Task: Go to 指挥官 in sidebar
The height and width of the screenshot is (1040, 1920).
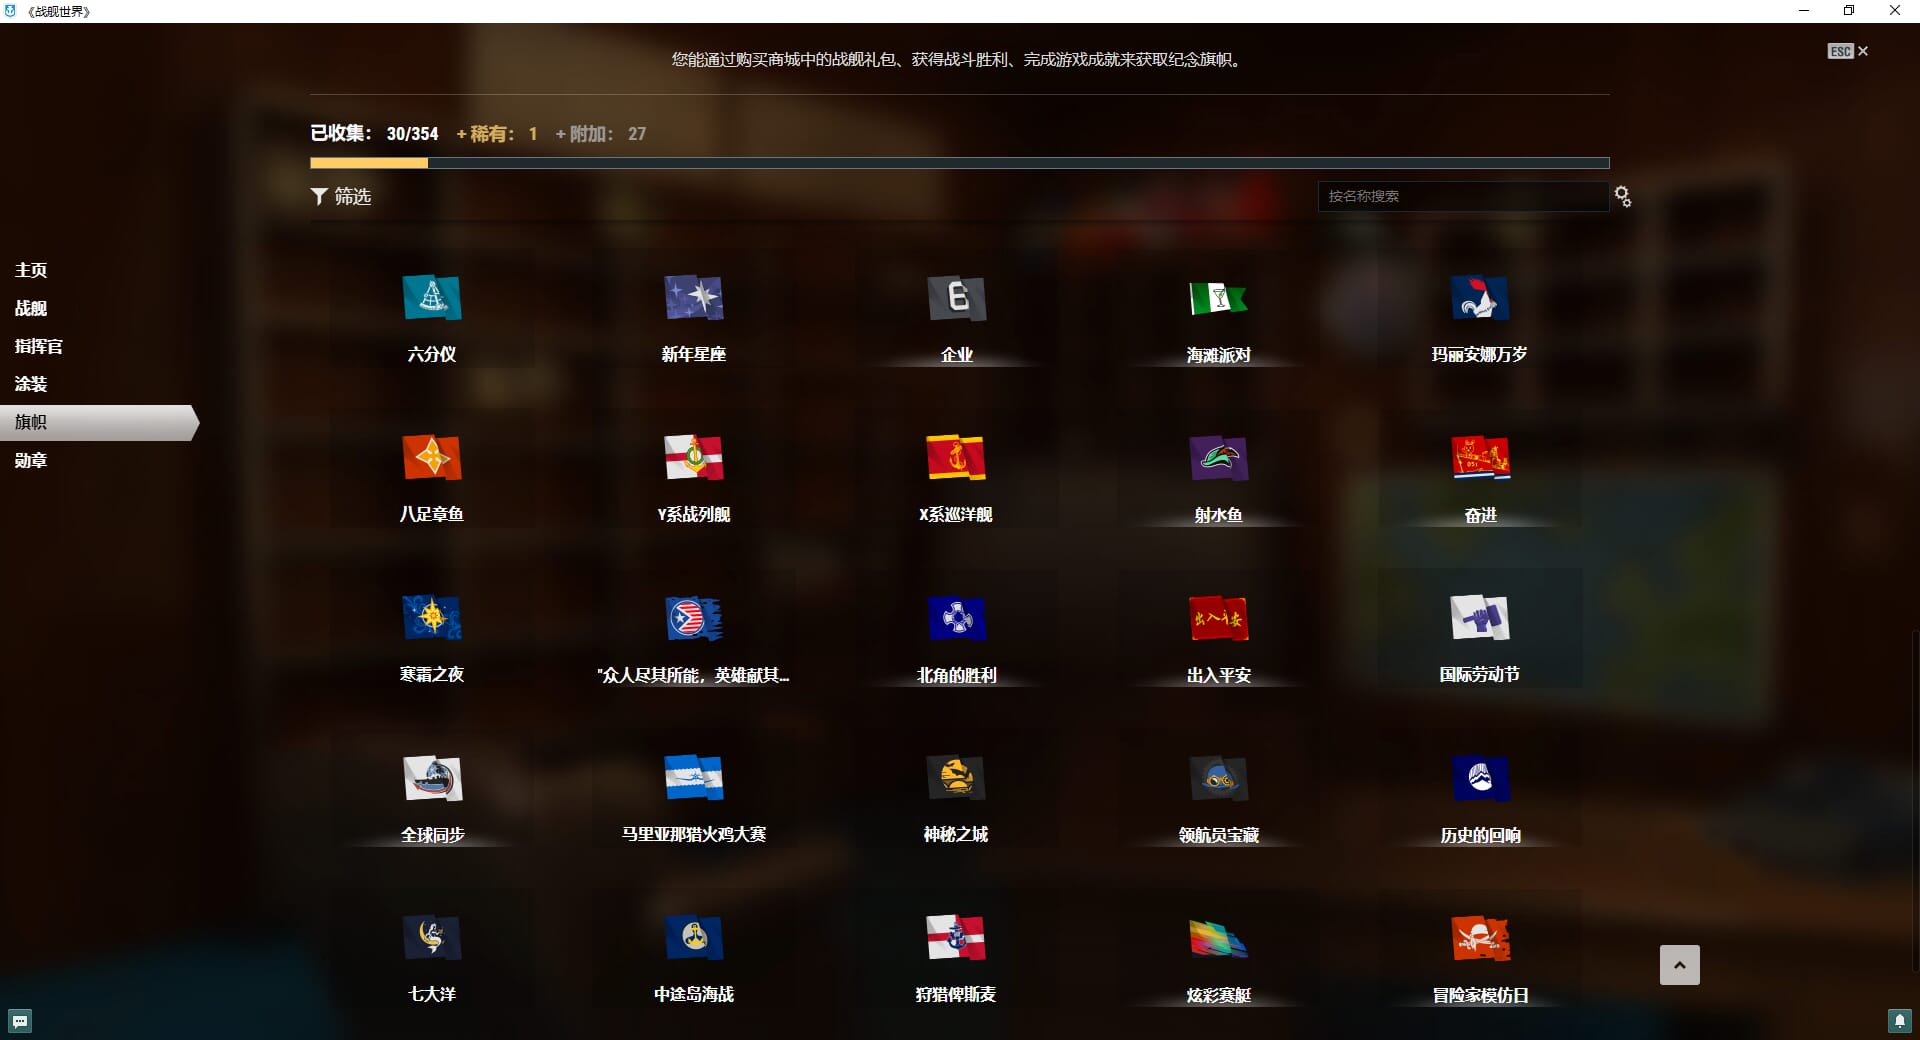Action: click(x=39, y=346)
